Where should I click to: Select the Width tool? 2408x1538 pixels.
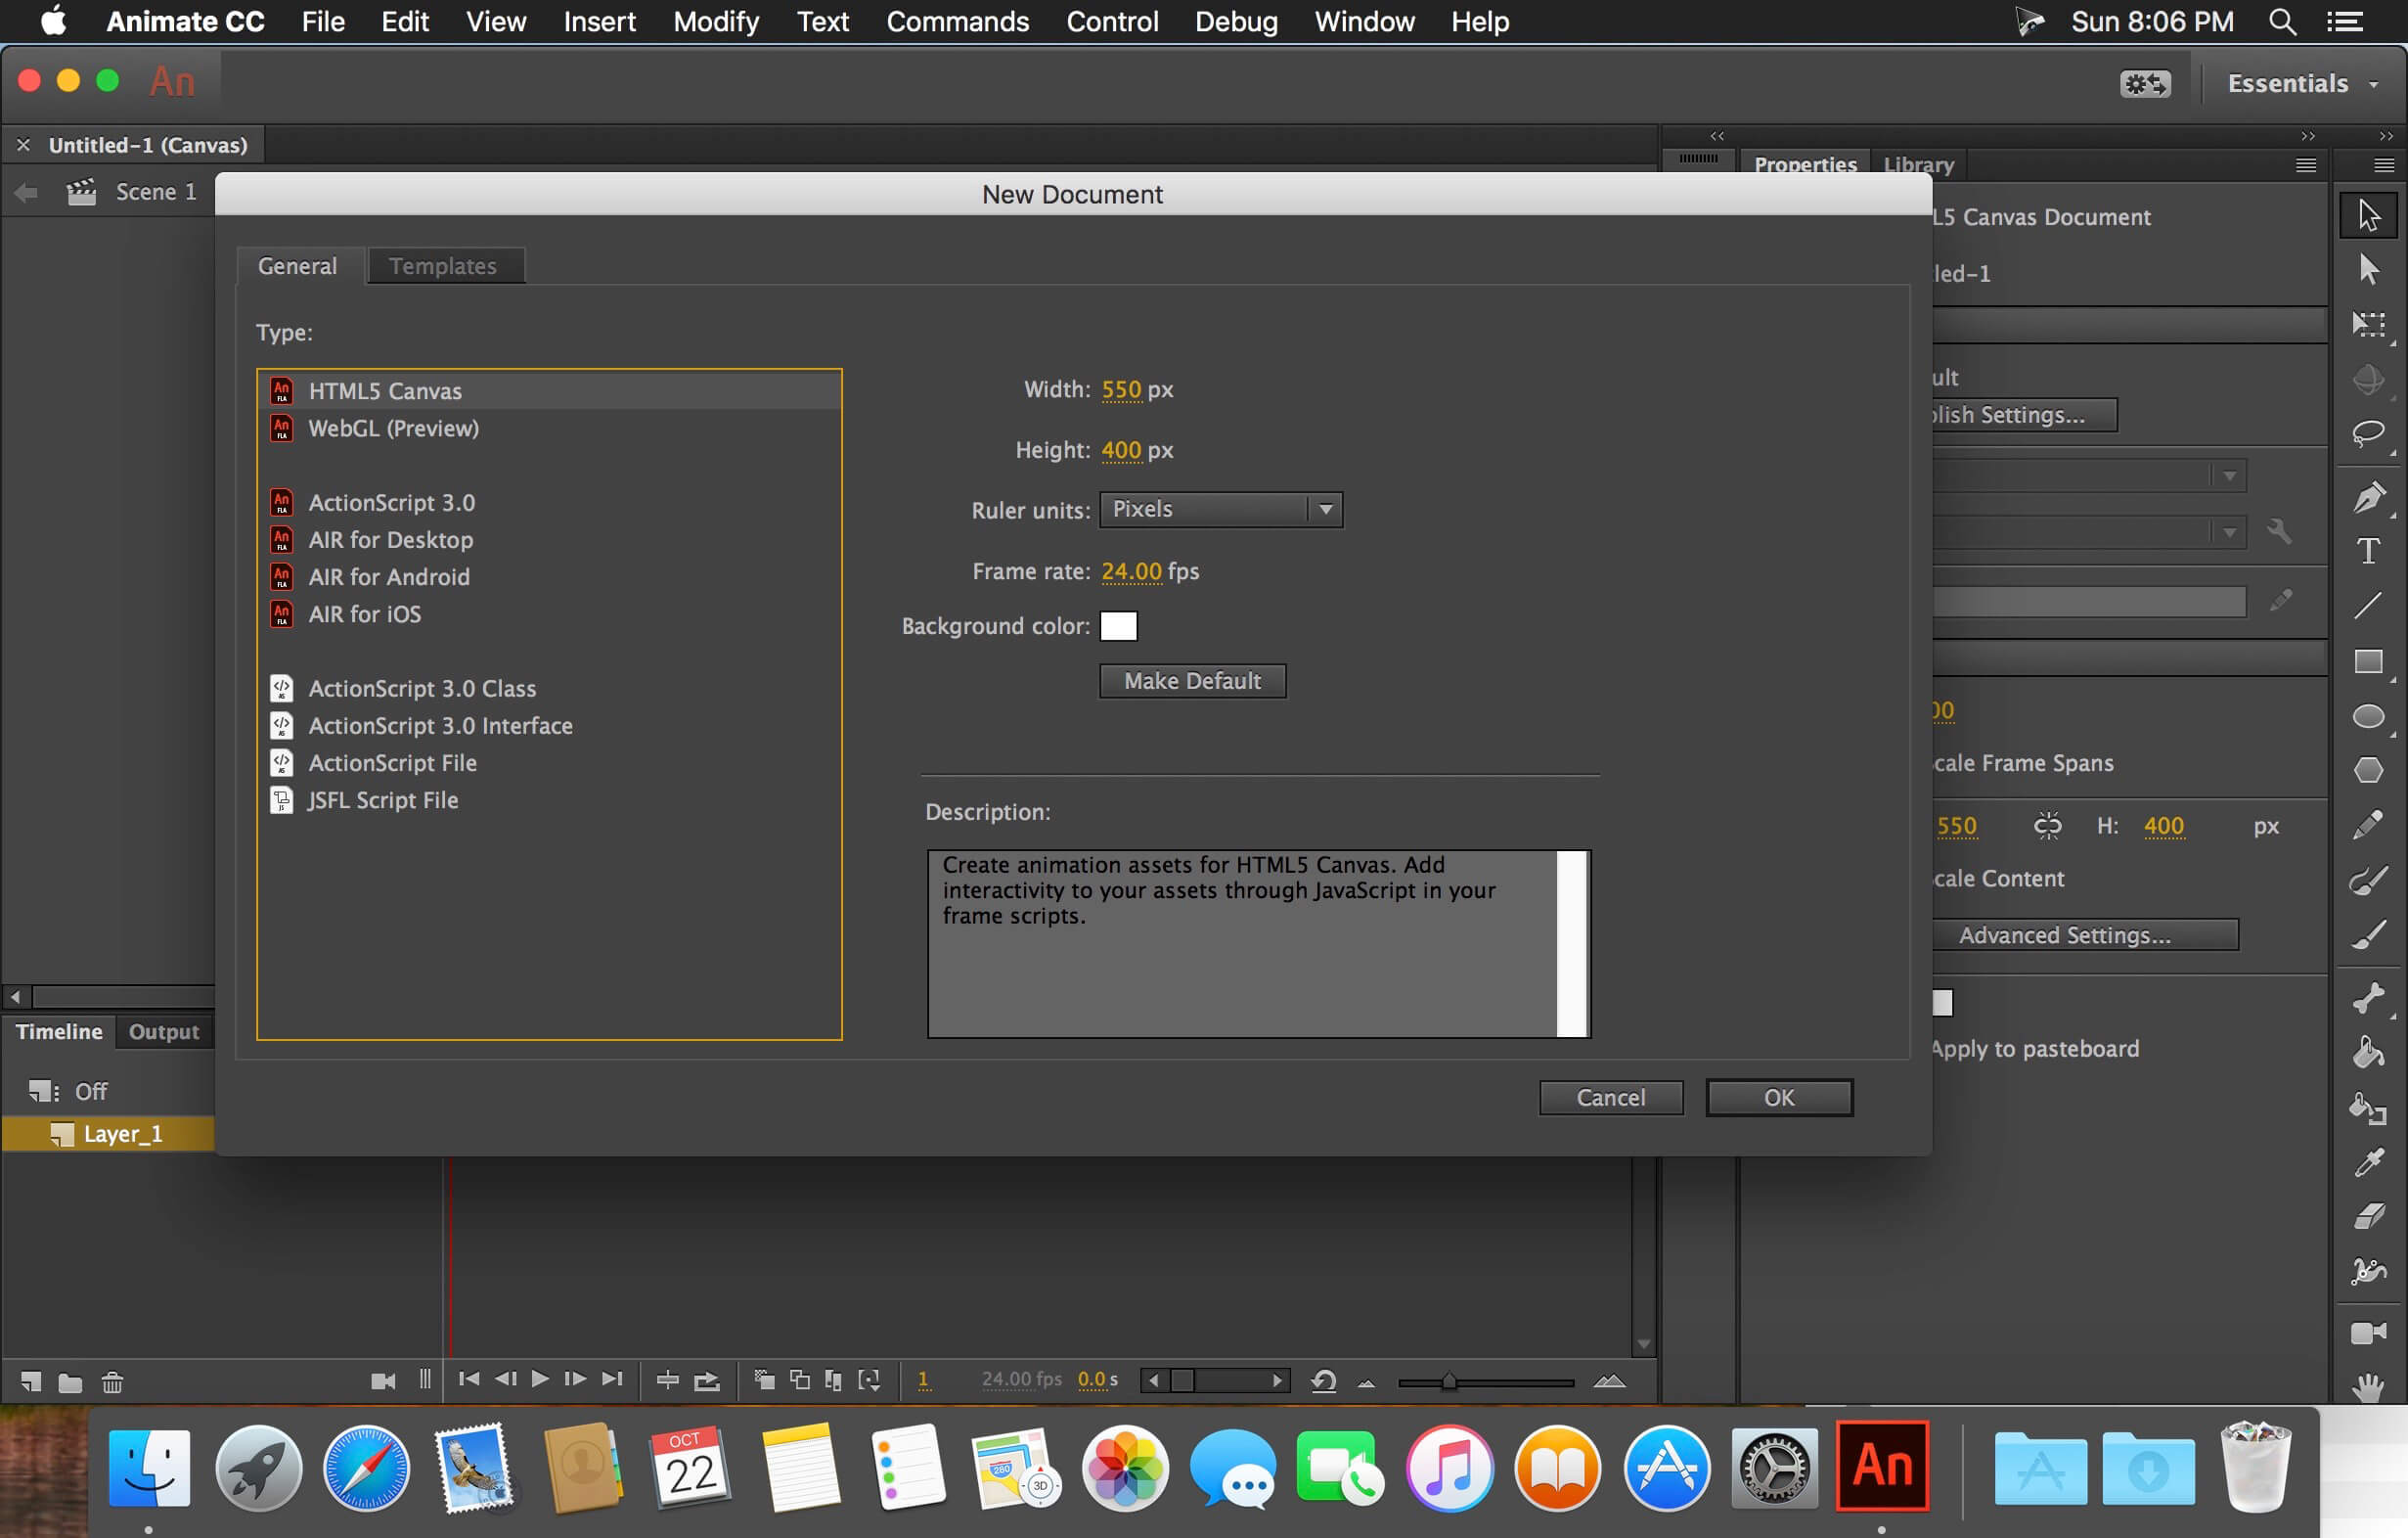(x=2367, y=1271)
